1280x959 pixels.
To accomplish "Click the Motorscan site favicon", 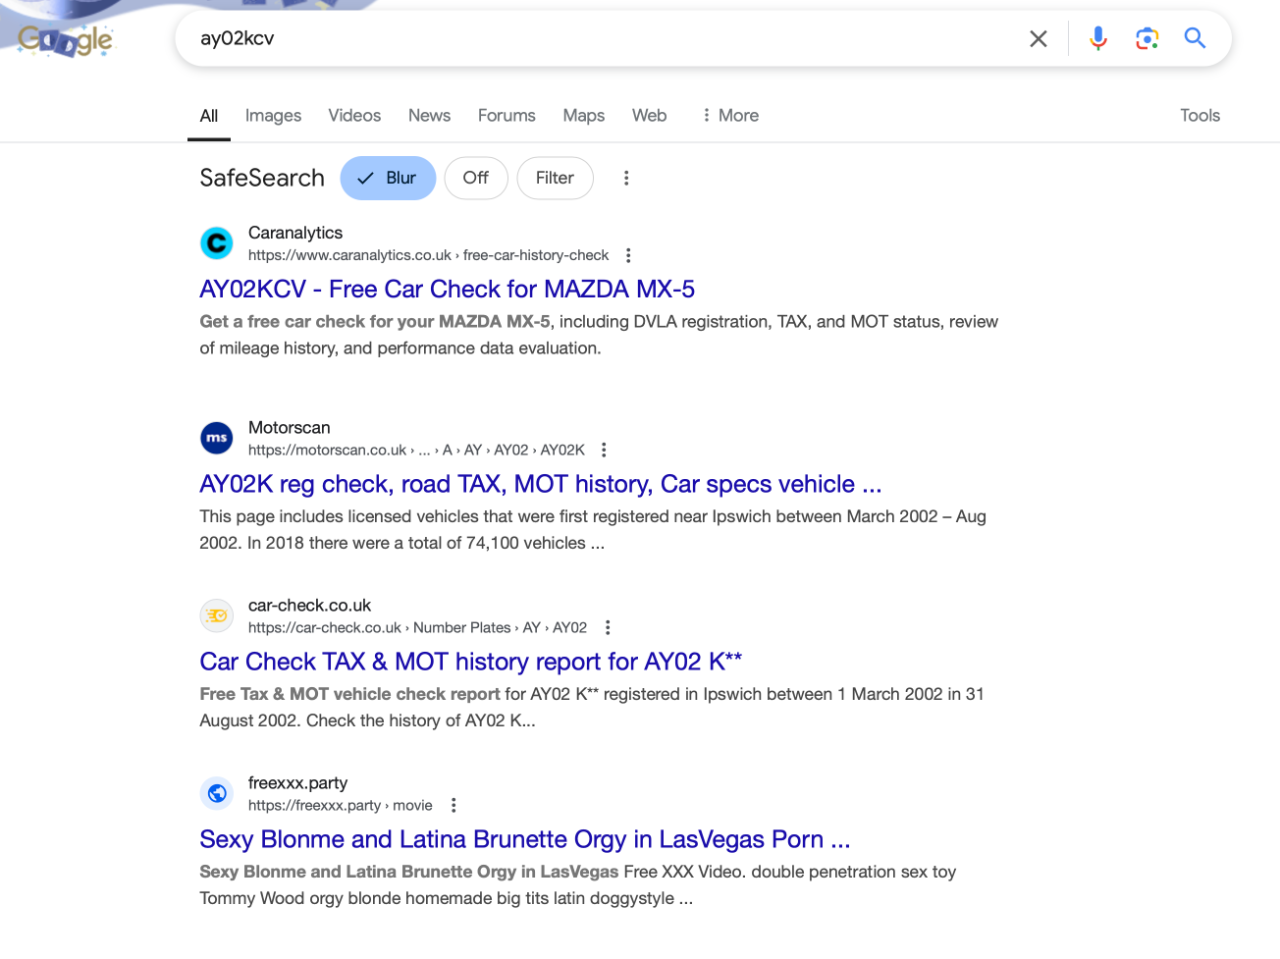I will 217,438.
